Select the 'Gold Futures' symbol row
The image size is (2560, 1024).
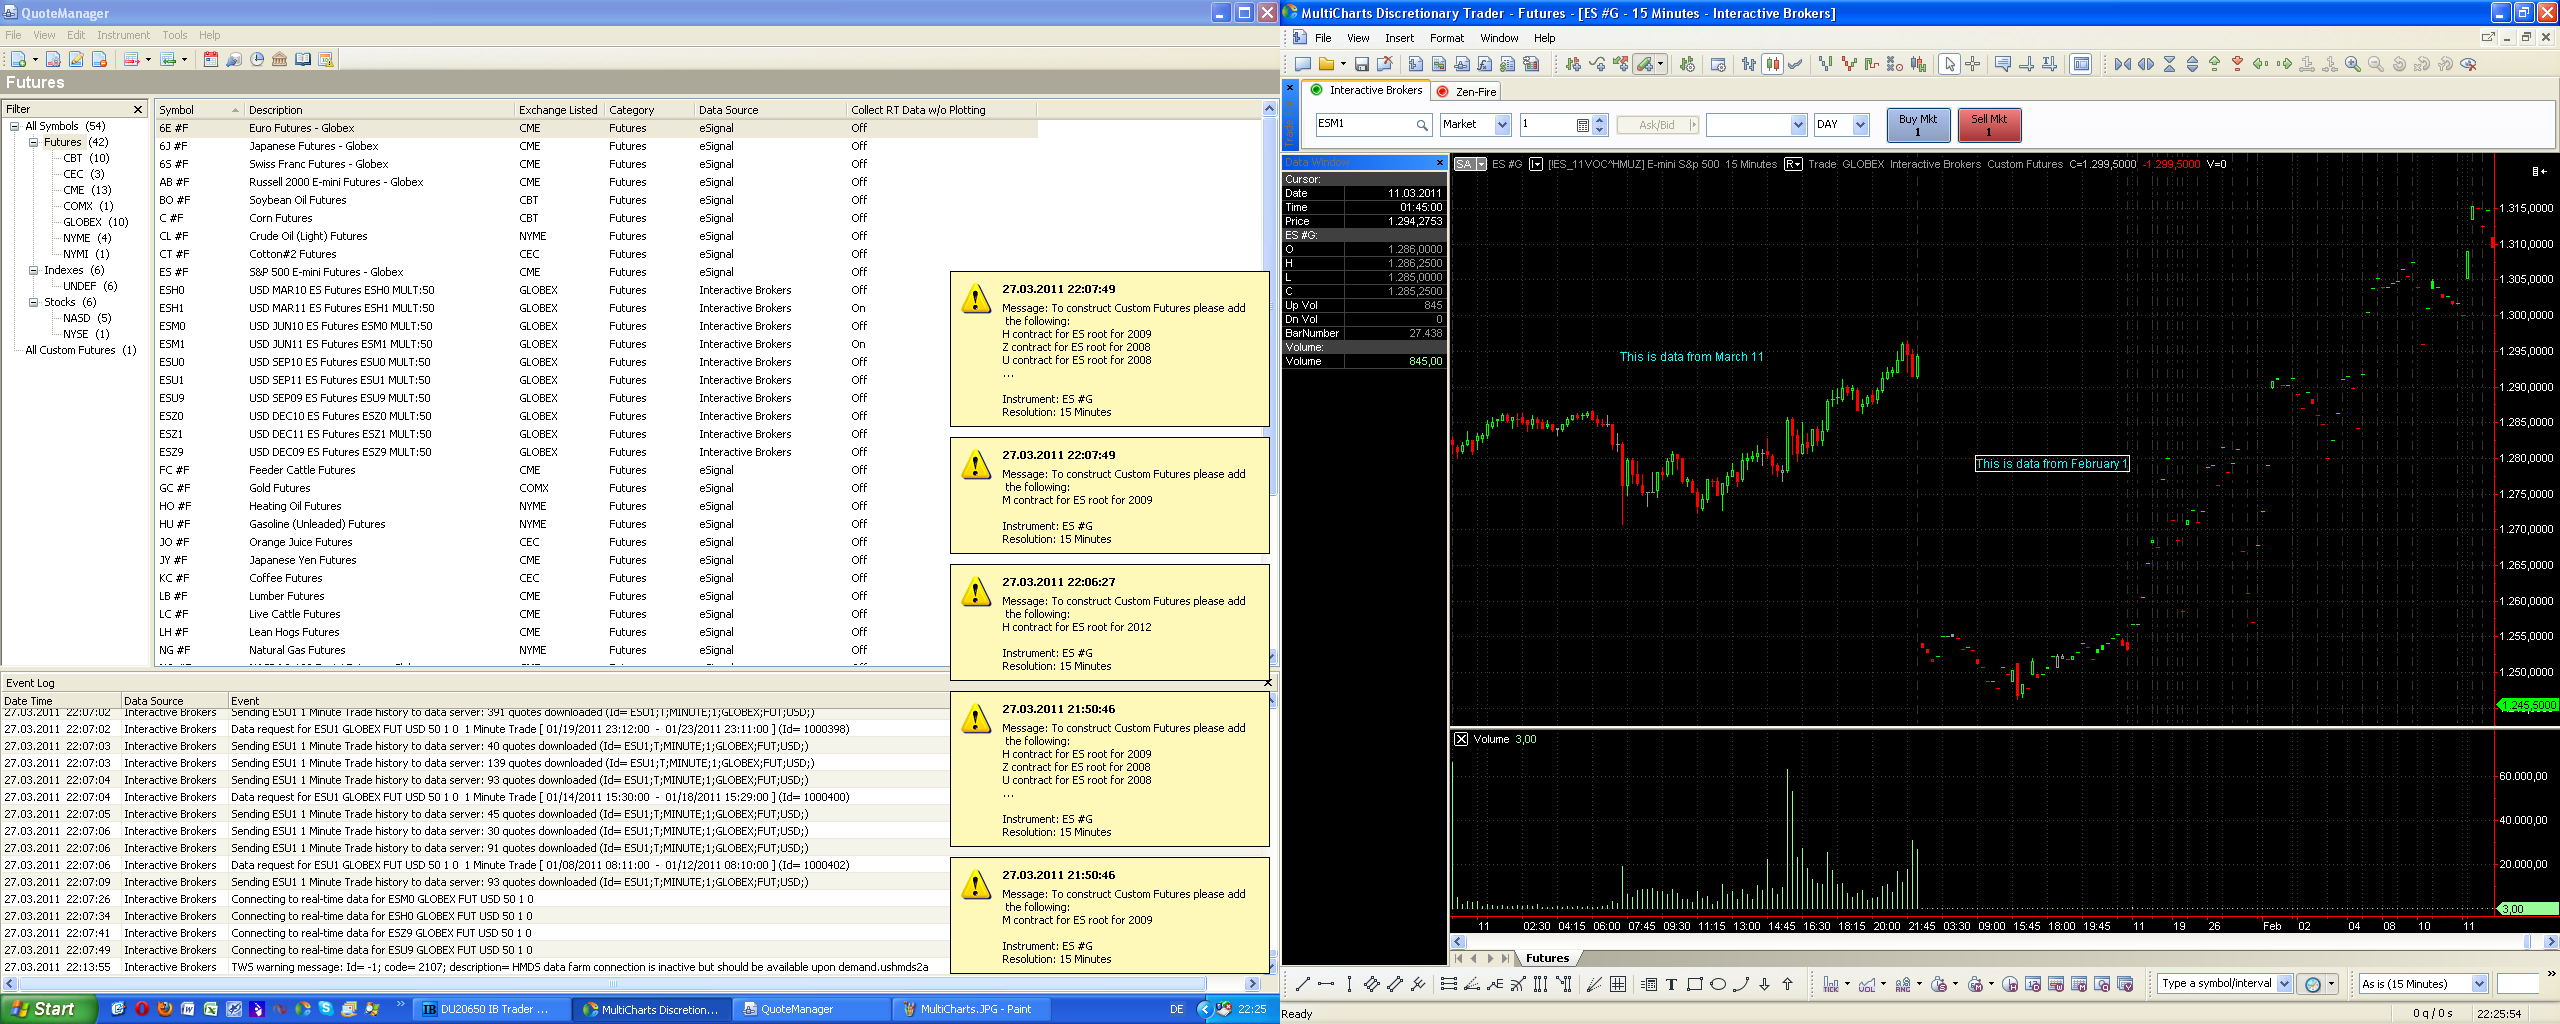(x=596, y=488)
